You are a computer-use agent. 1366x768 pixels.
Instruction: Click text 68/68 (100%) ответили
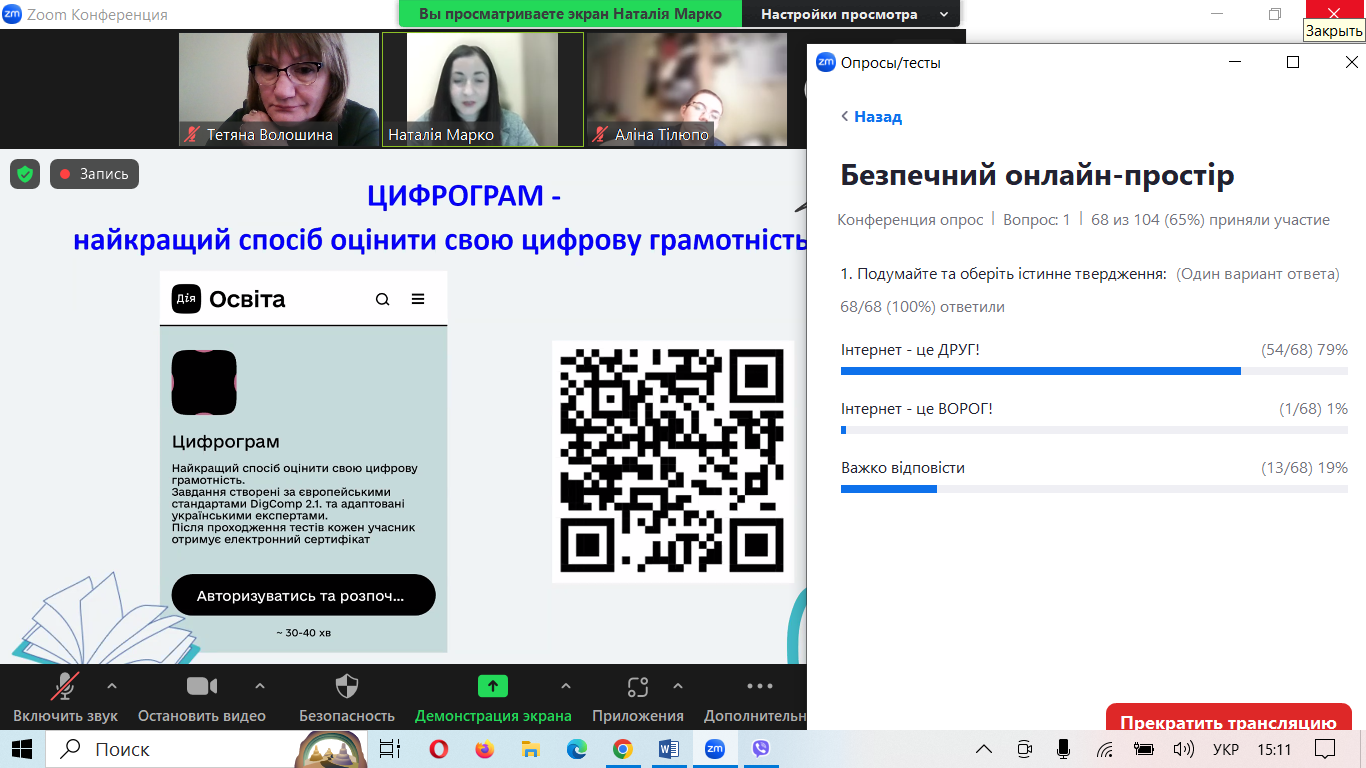(923, 307)
